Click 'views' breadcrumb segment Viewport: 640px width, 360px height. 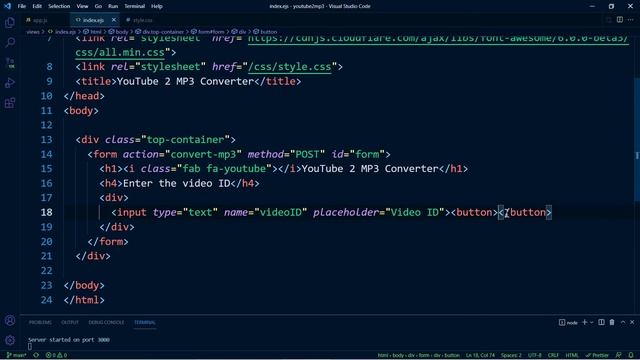click(33, 31)
